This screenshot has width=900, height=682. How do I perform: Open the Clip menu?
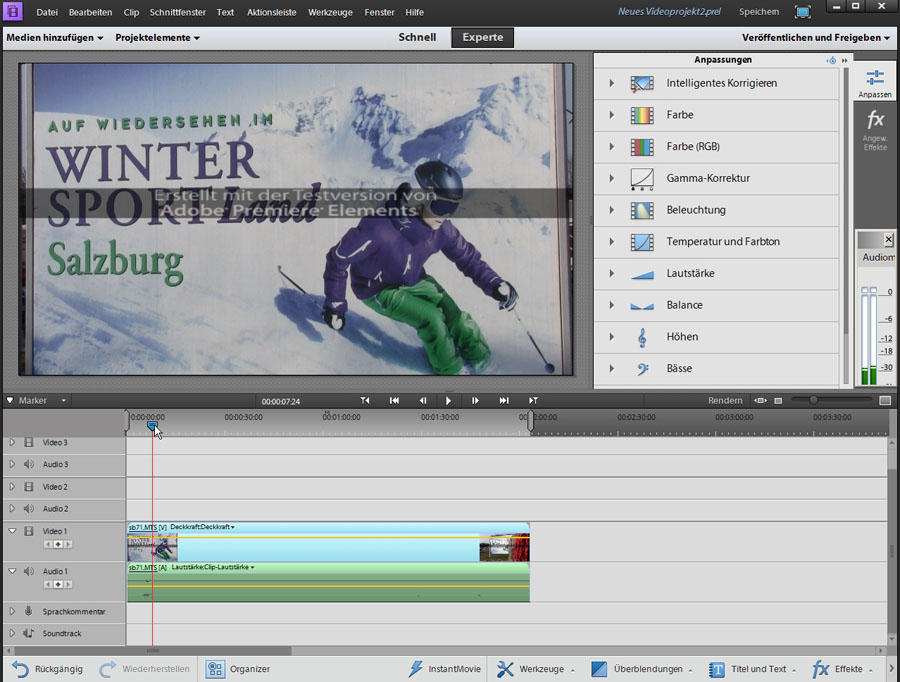coord(131,12)
